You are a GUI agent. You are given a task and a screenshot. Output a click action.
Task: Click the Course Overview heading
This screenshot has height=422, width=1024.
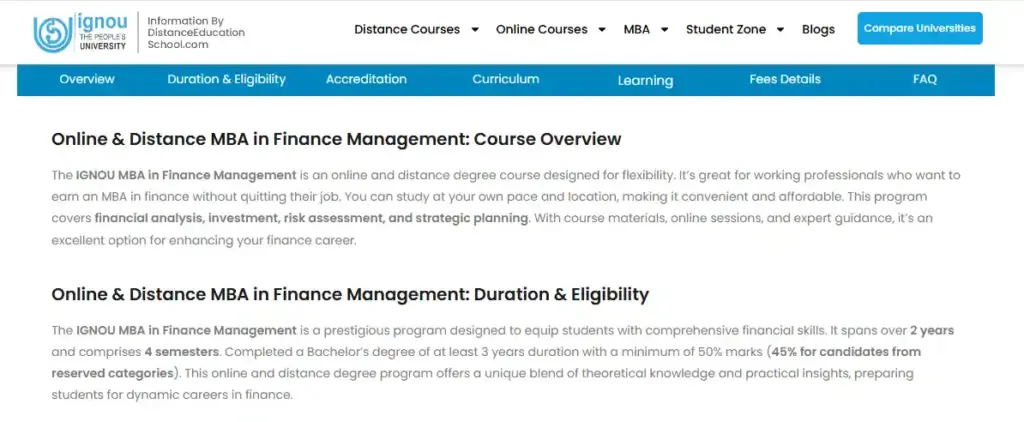click(x=336, y=139)
